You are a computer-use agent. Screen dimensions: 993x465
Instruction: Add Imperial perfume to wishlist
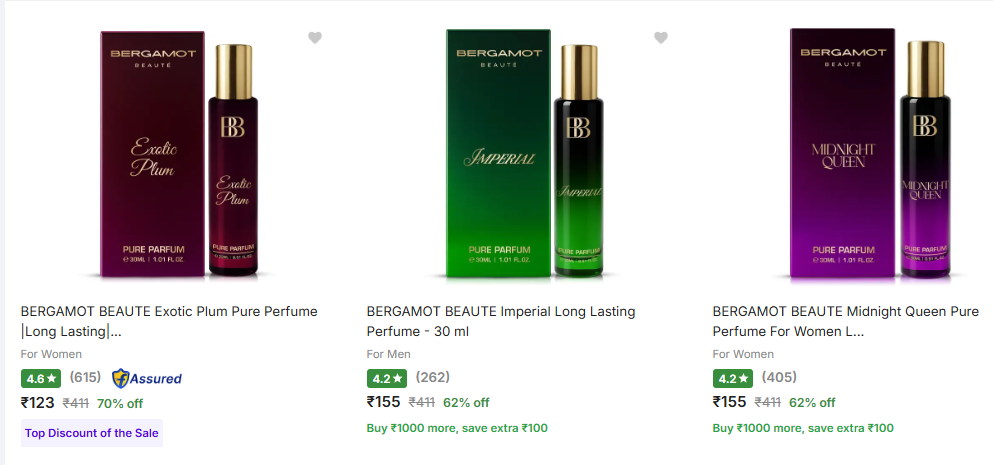click(661, 38)
